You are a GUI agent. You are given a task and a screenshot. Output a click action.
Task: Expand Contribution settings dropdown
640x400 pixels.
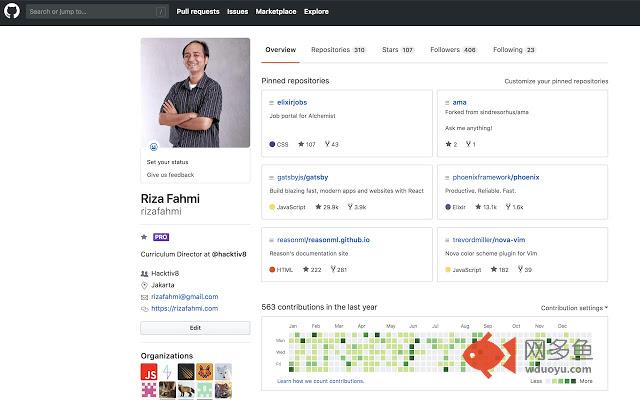tap(574, 308)
